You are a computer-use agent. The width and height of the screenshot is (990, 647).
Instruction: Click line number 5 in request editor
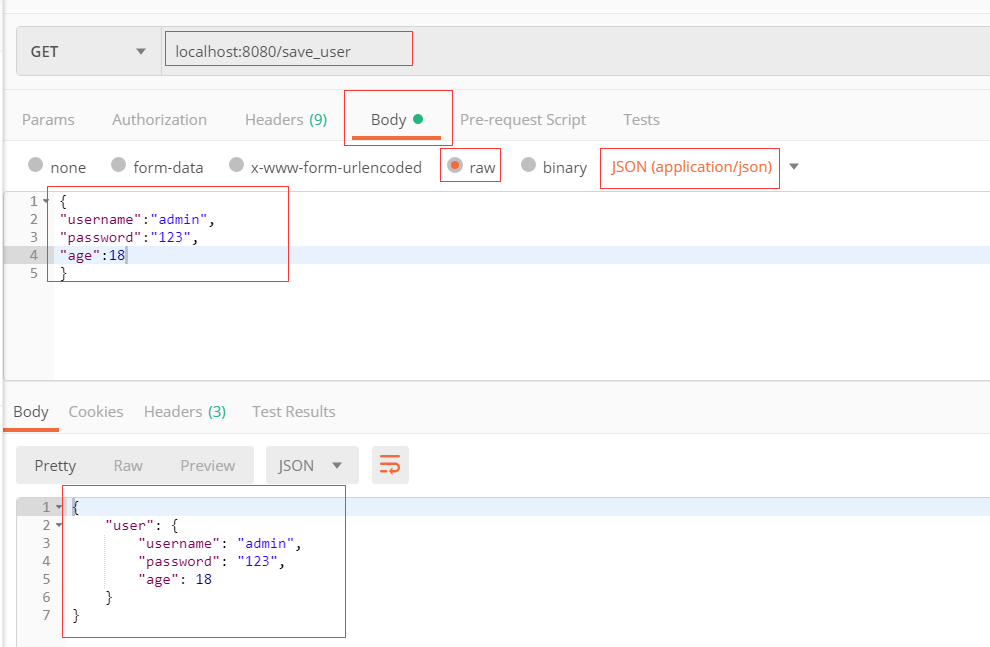click(x=33, y=273)
